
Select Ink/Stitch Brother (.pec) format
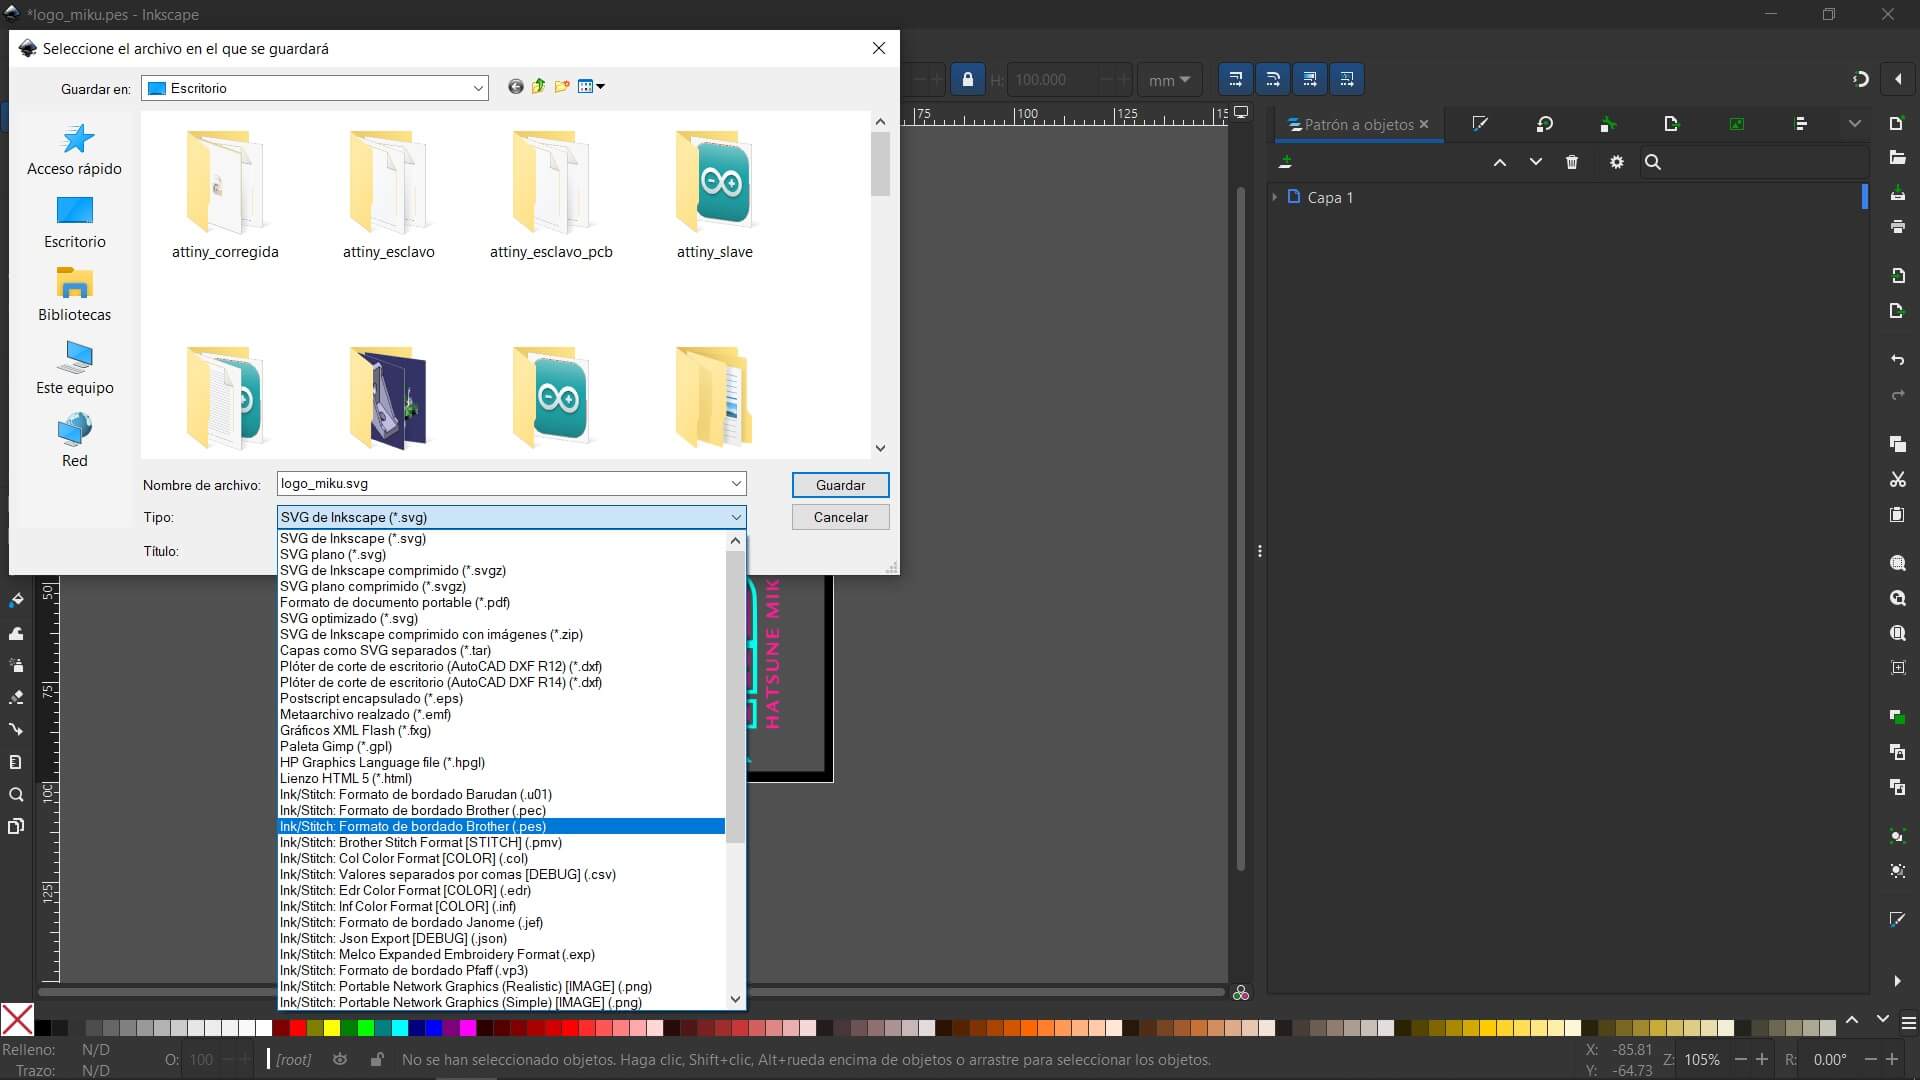pyautogui.click(x=413, y=810)
